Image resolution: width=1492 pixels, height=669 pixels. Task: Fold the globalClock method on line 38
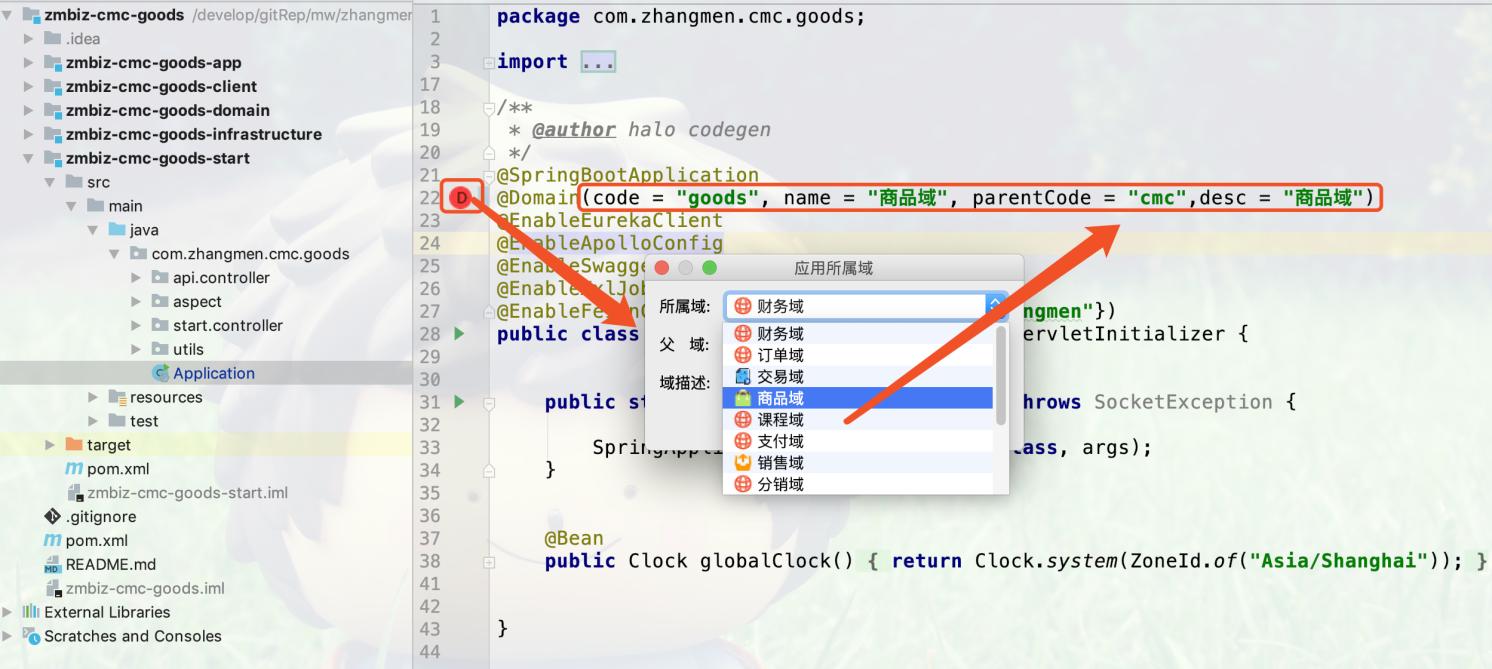[488, 562]
